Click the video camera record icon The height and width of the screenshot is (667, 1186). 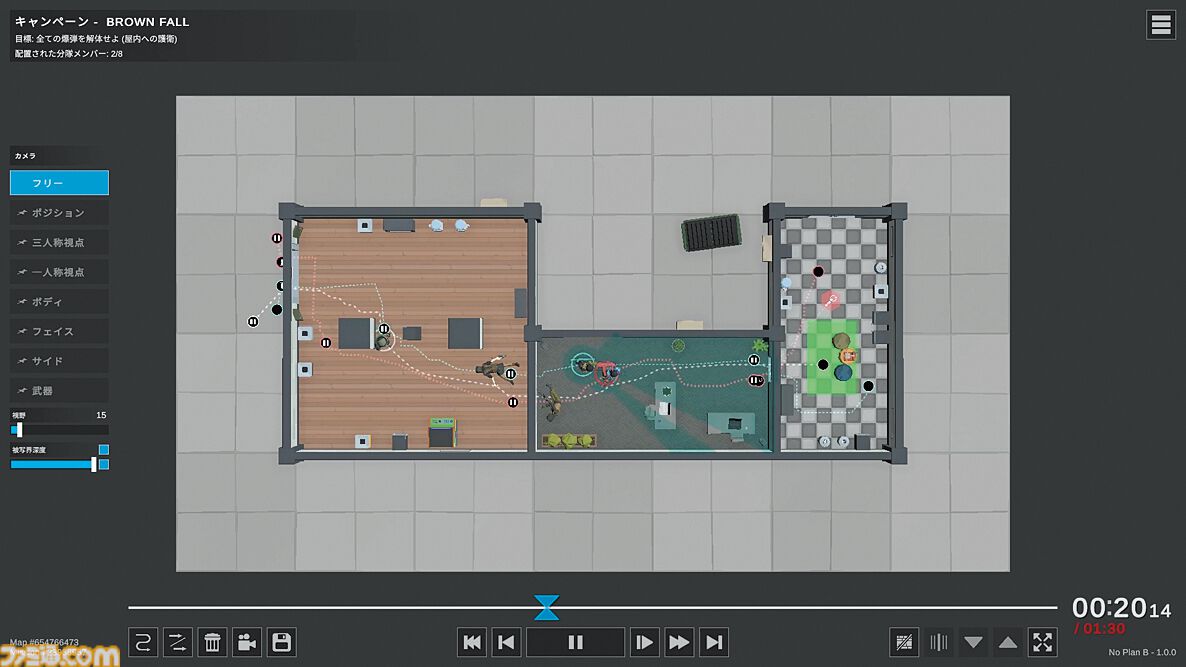[x=247, y=642]
